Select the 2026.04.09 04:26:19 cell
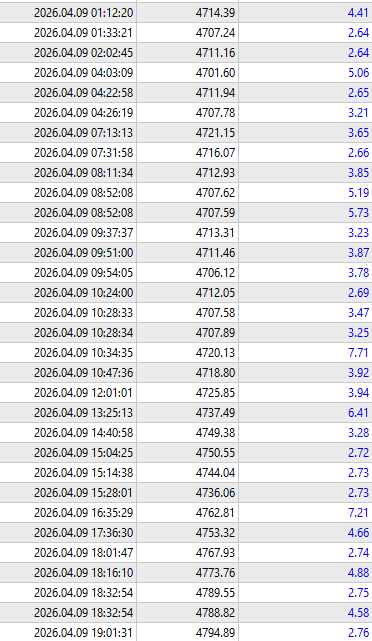Screen dimensions: 372x641 (83, 113)
